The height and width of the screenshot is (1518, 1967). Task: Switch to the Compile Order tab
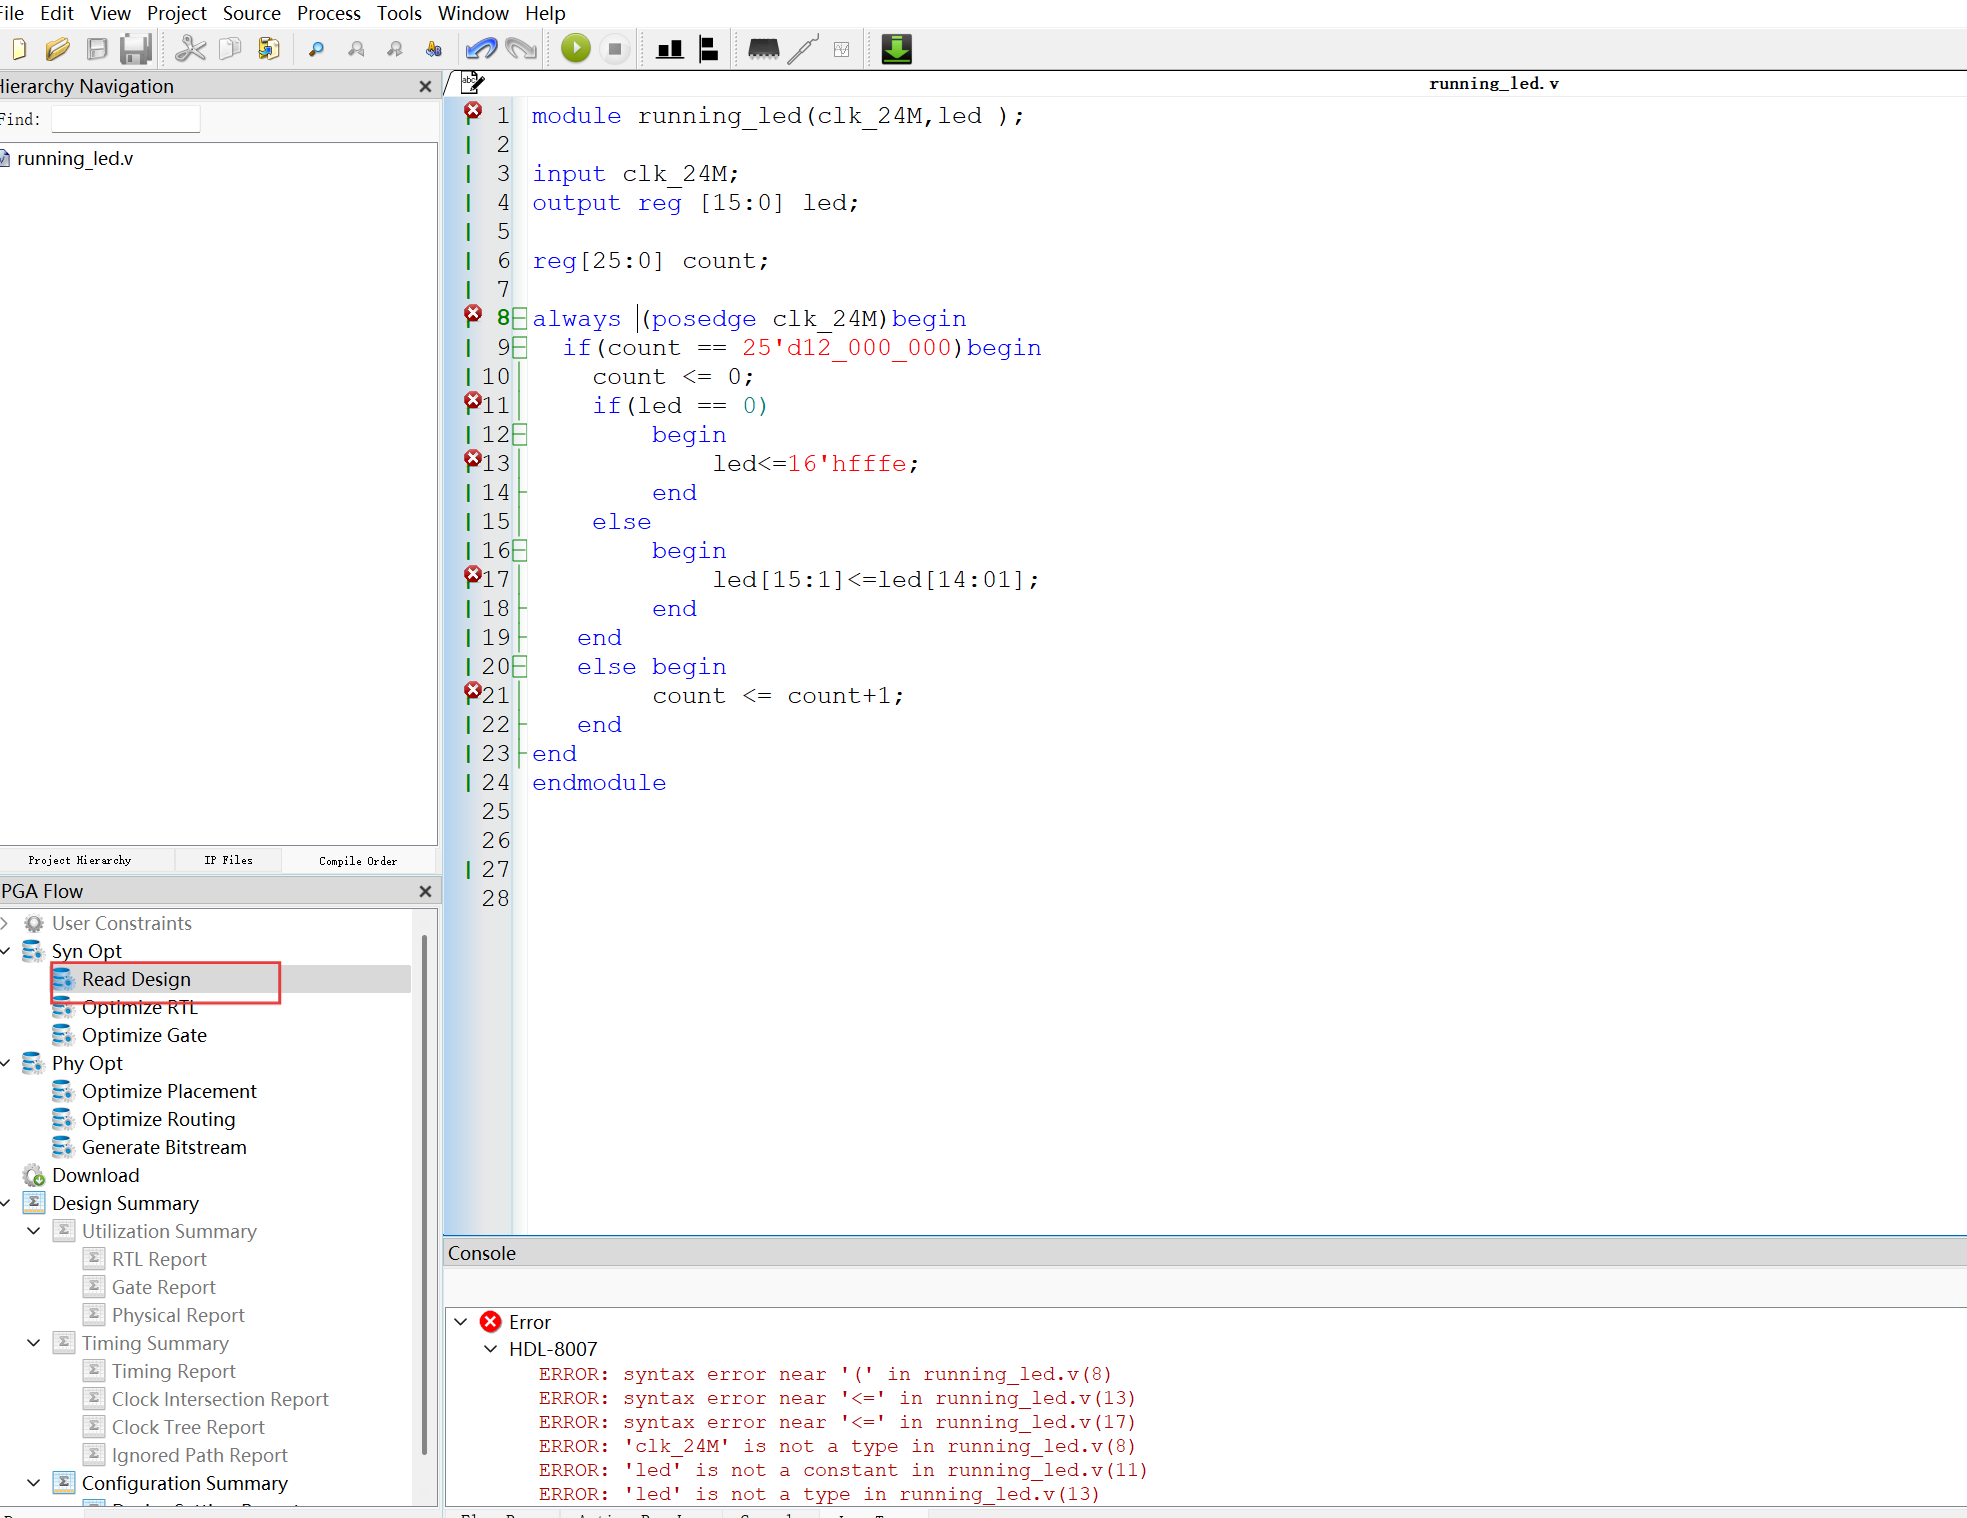point(358,860)
